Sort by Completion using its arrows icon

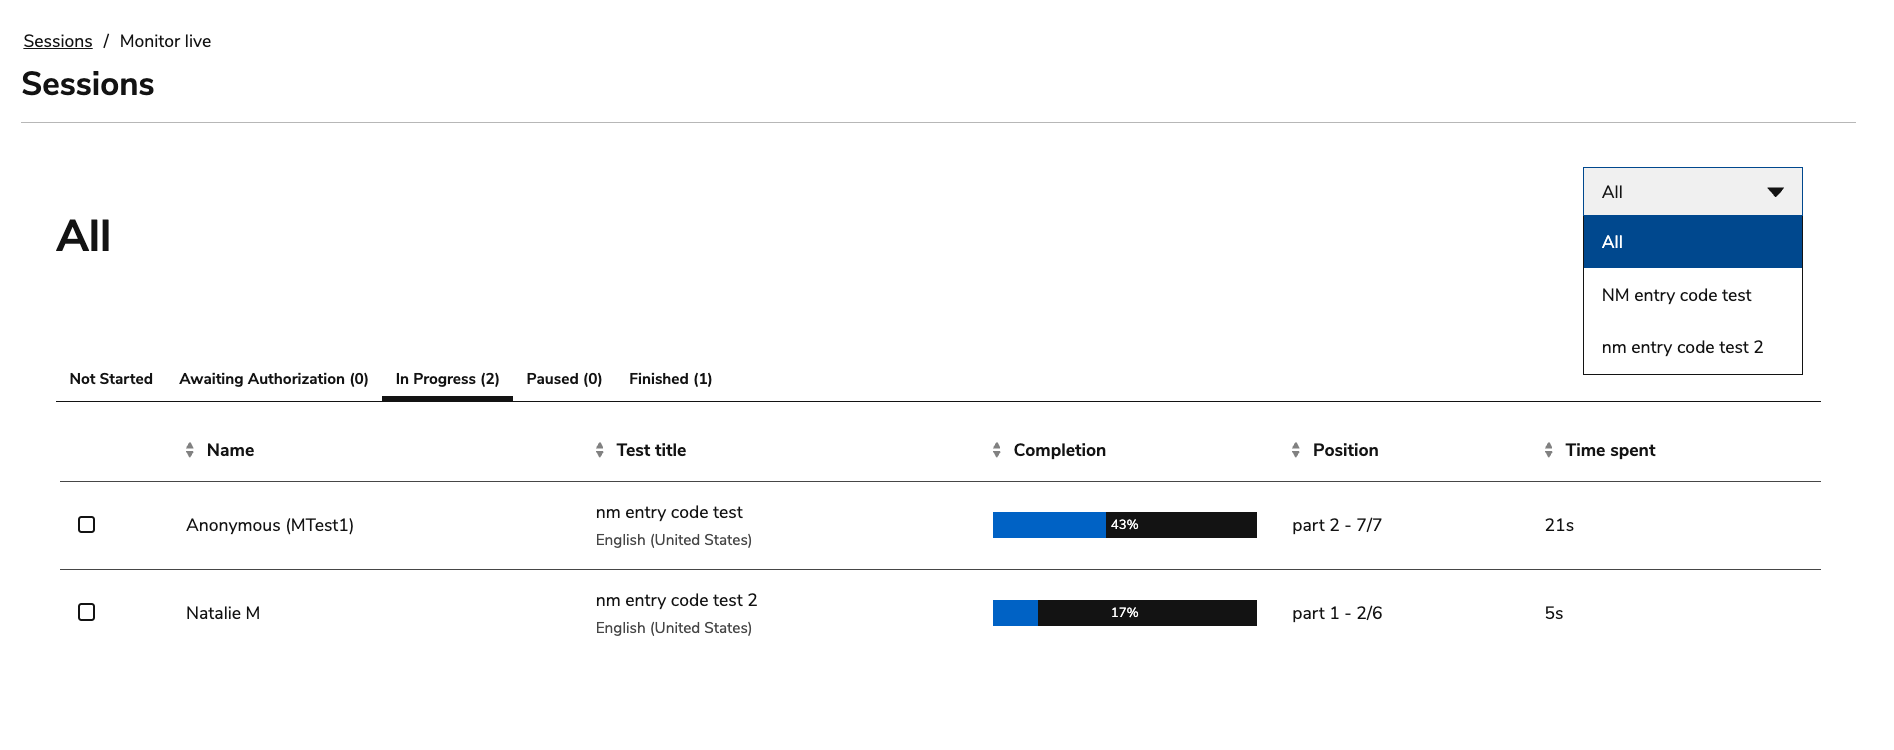tap(997, 450)
